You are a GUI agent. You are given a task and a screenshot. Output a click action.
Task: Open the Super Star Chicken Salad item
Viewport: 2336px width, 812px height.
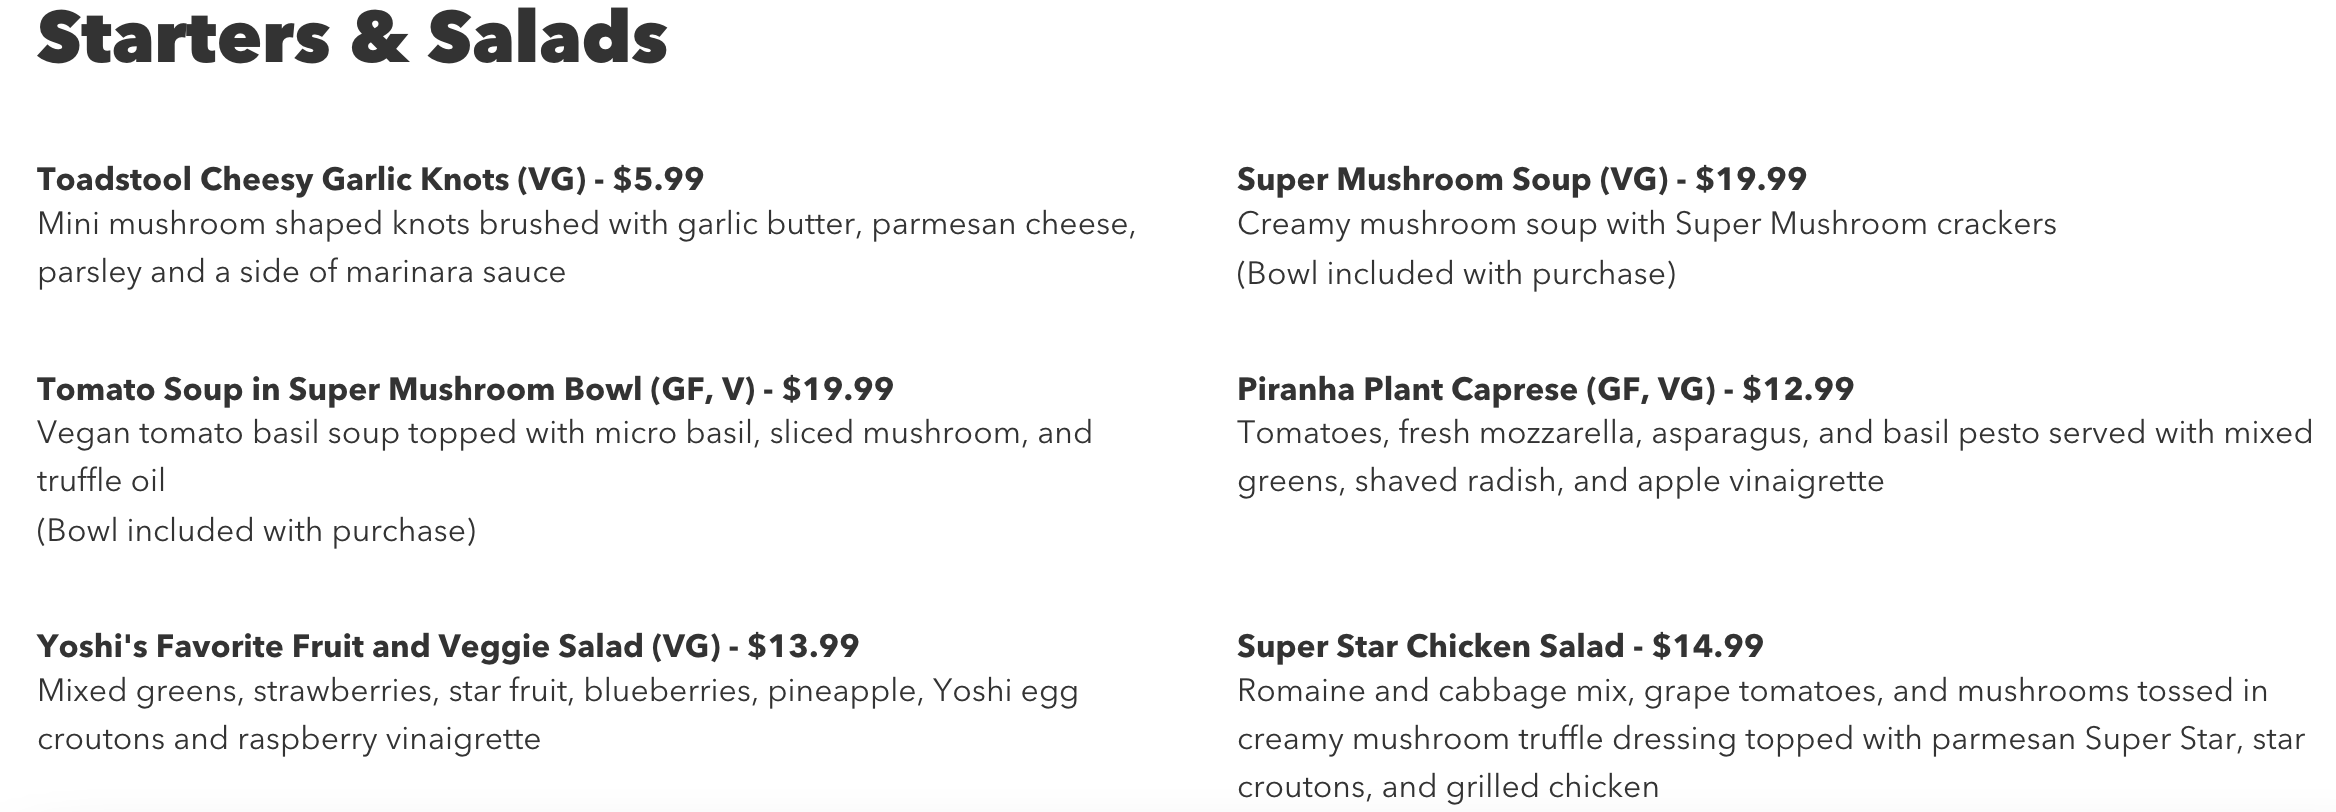[x=1430, y=646]
